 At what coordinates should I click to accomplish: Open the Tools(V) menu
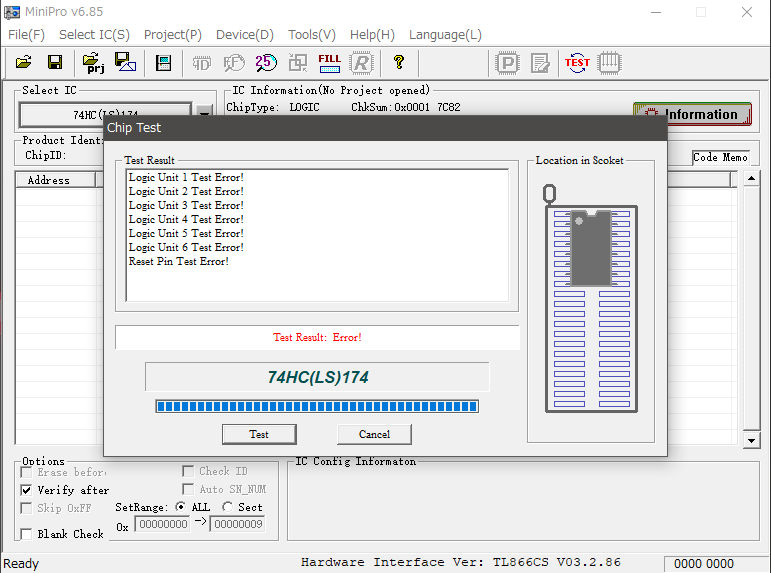(312, 34)
